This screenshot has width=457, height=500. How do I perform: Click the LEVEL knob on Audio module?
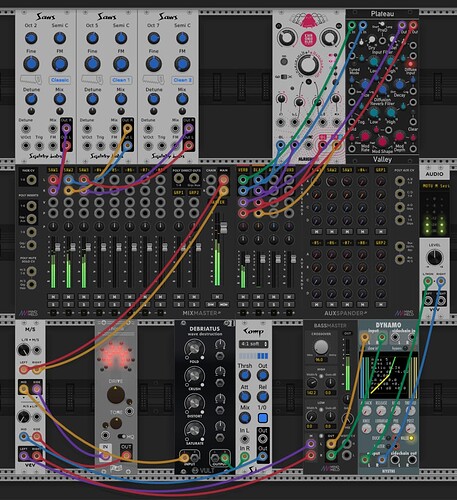435,257
